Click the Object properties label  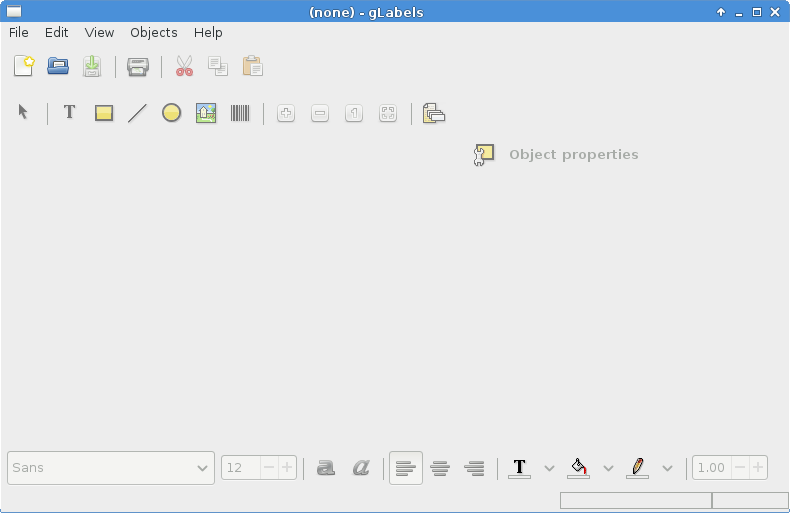click(x=574, y=155)
